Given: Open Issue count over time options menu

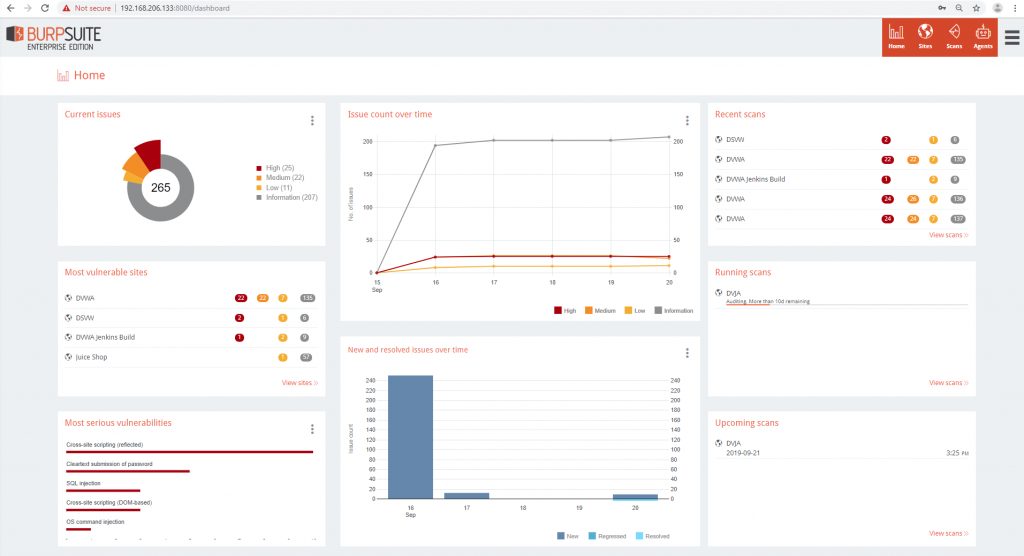Looking at the screenshot, I should pyautogui.click(x=687, y=121).
